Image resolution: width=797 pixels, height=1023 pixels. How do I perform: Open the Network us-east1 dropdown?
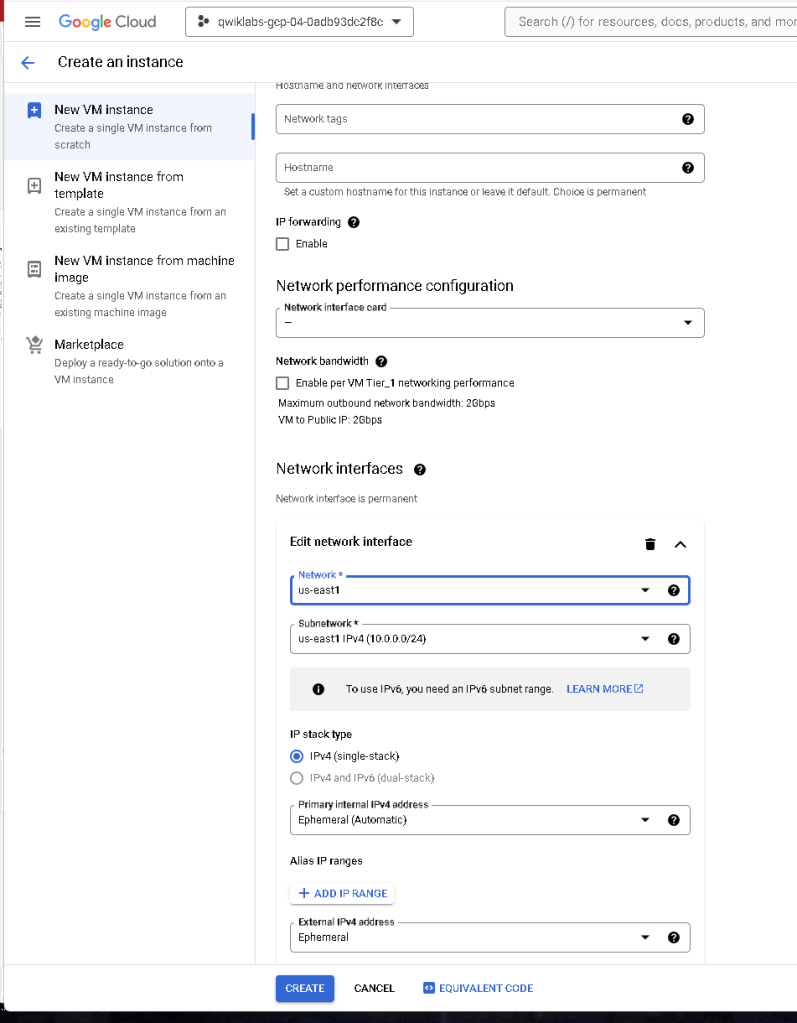[490, 590]
